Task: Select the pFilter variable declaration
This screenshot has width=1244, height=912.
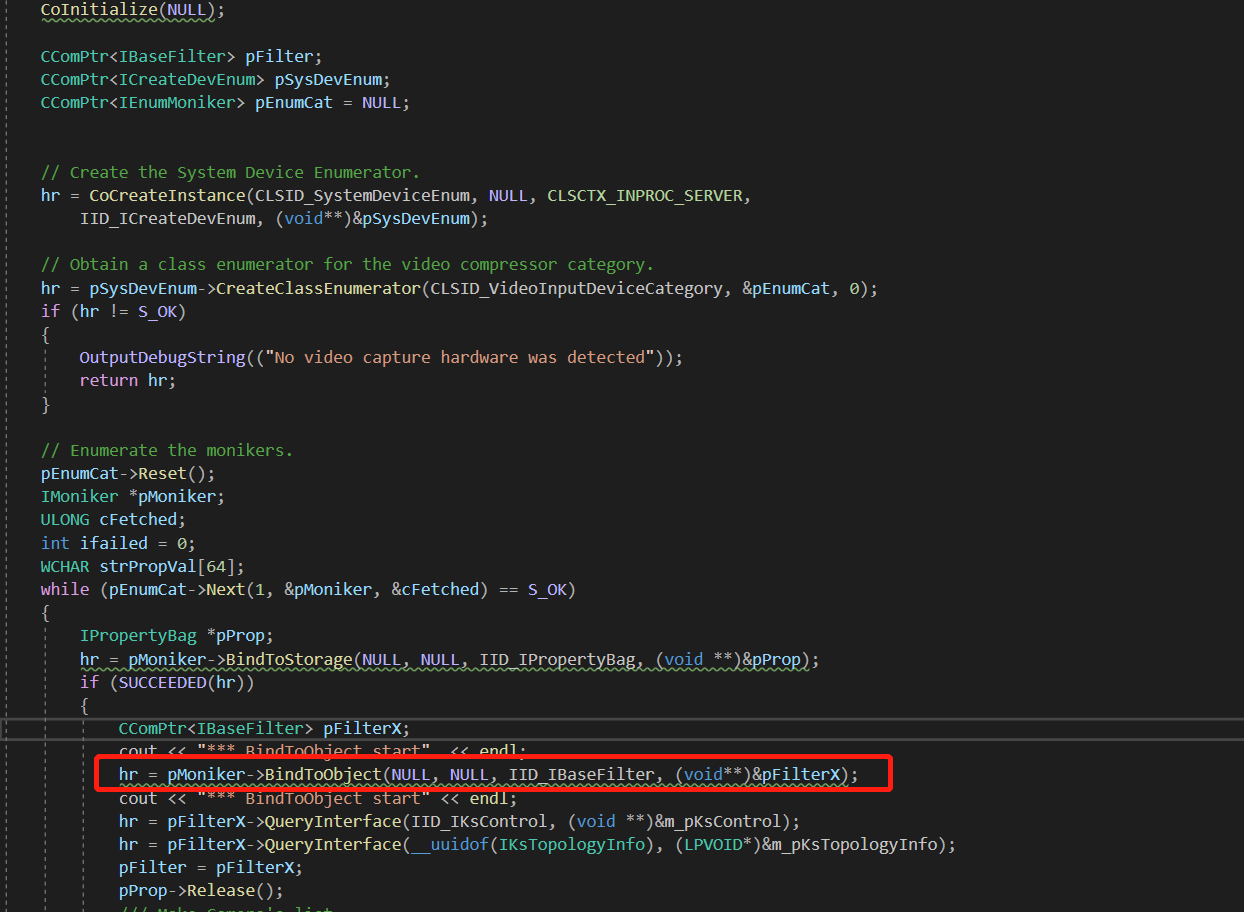Action: point(180,56)
